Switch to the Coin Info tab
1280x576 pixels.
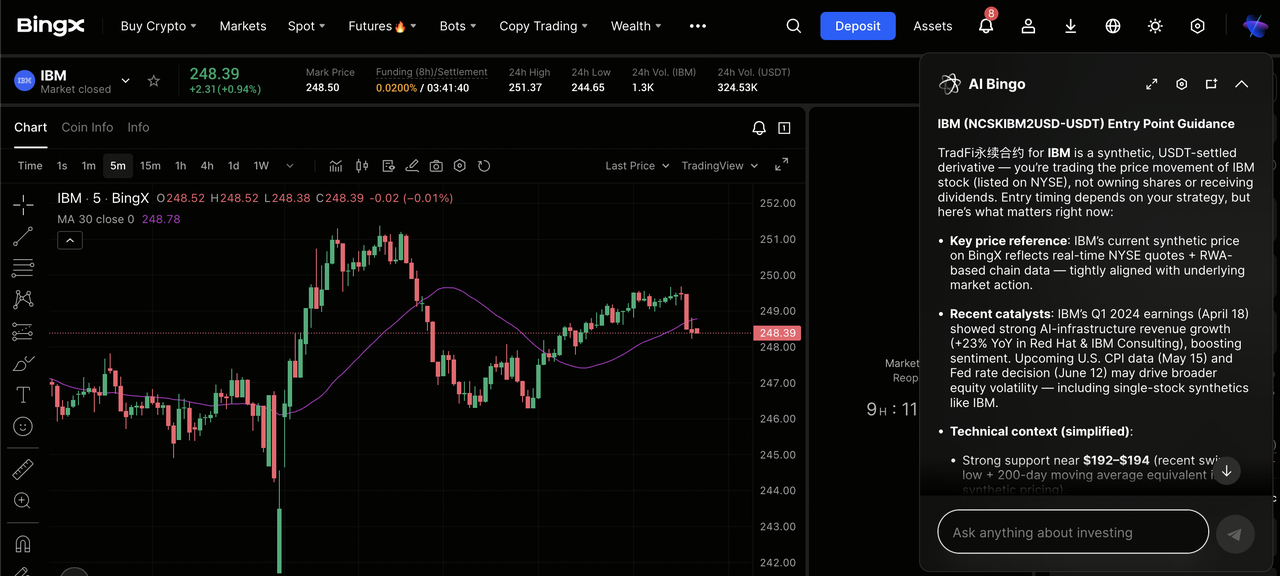pos(87,127)
